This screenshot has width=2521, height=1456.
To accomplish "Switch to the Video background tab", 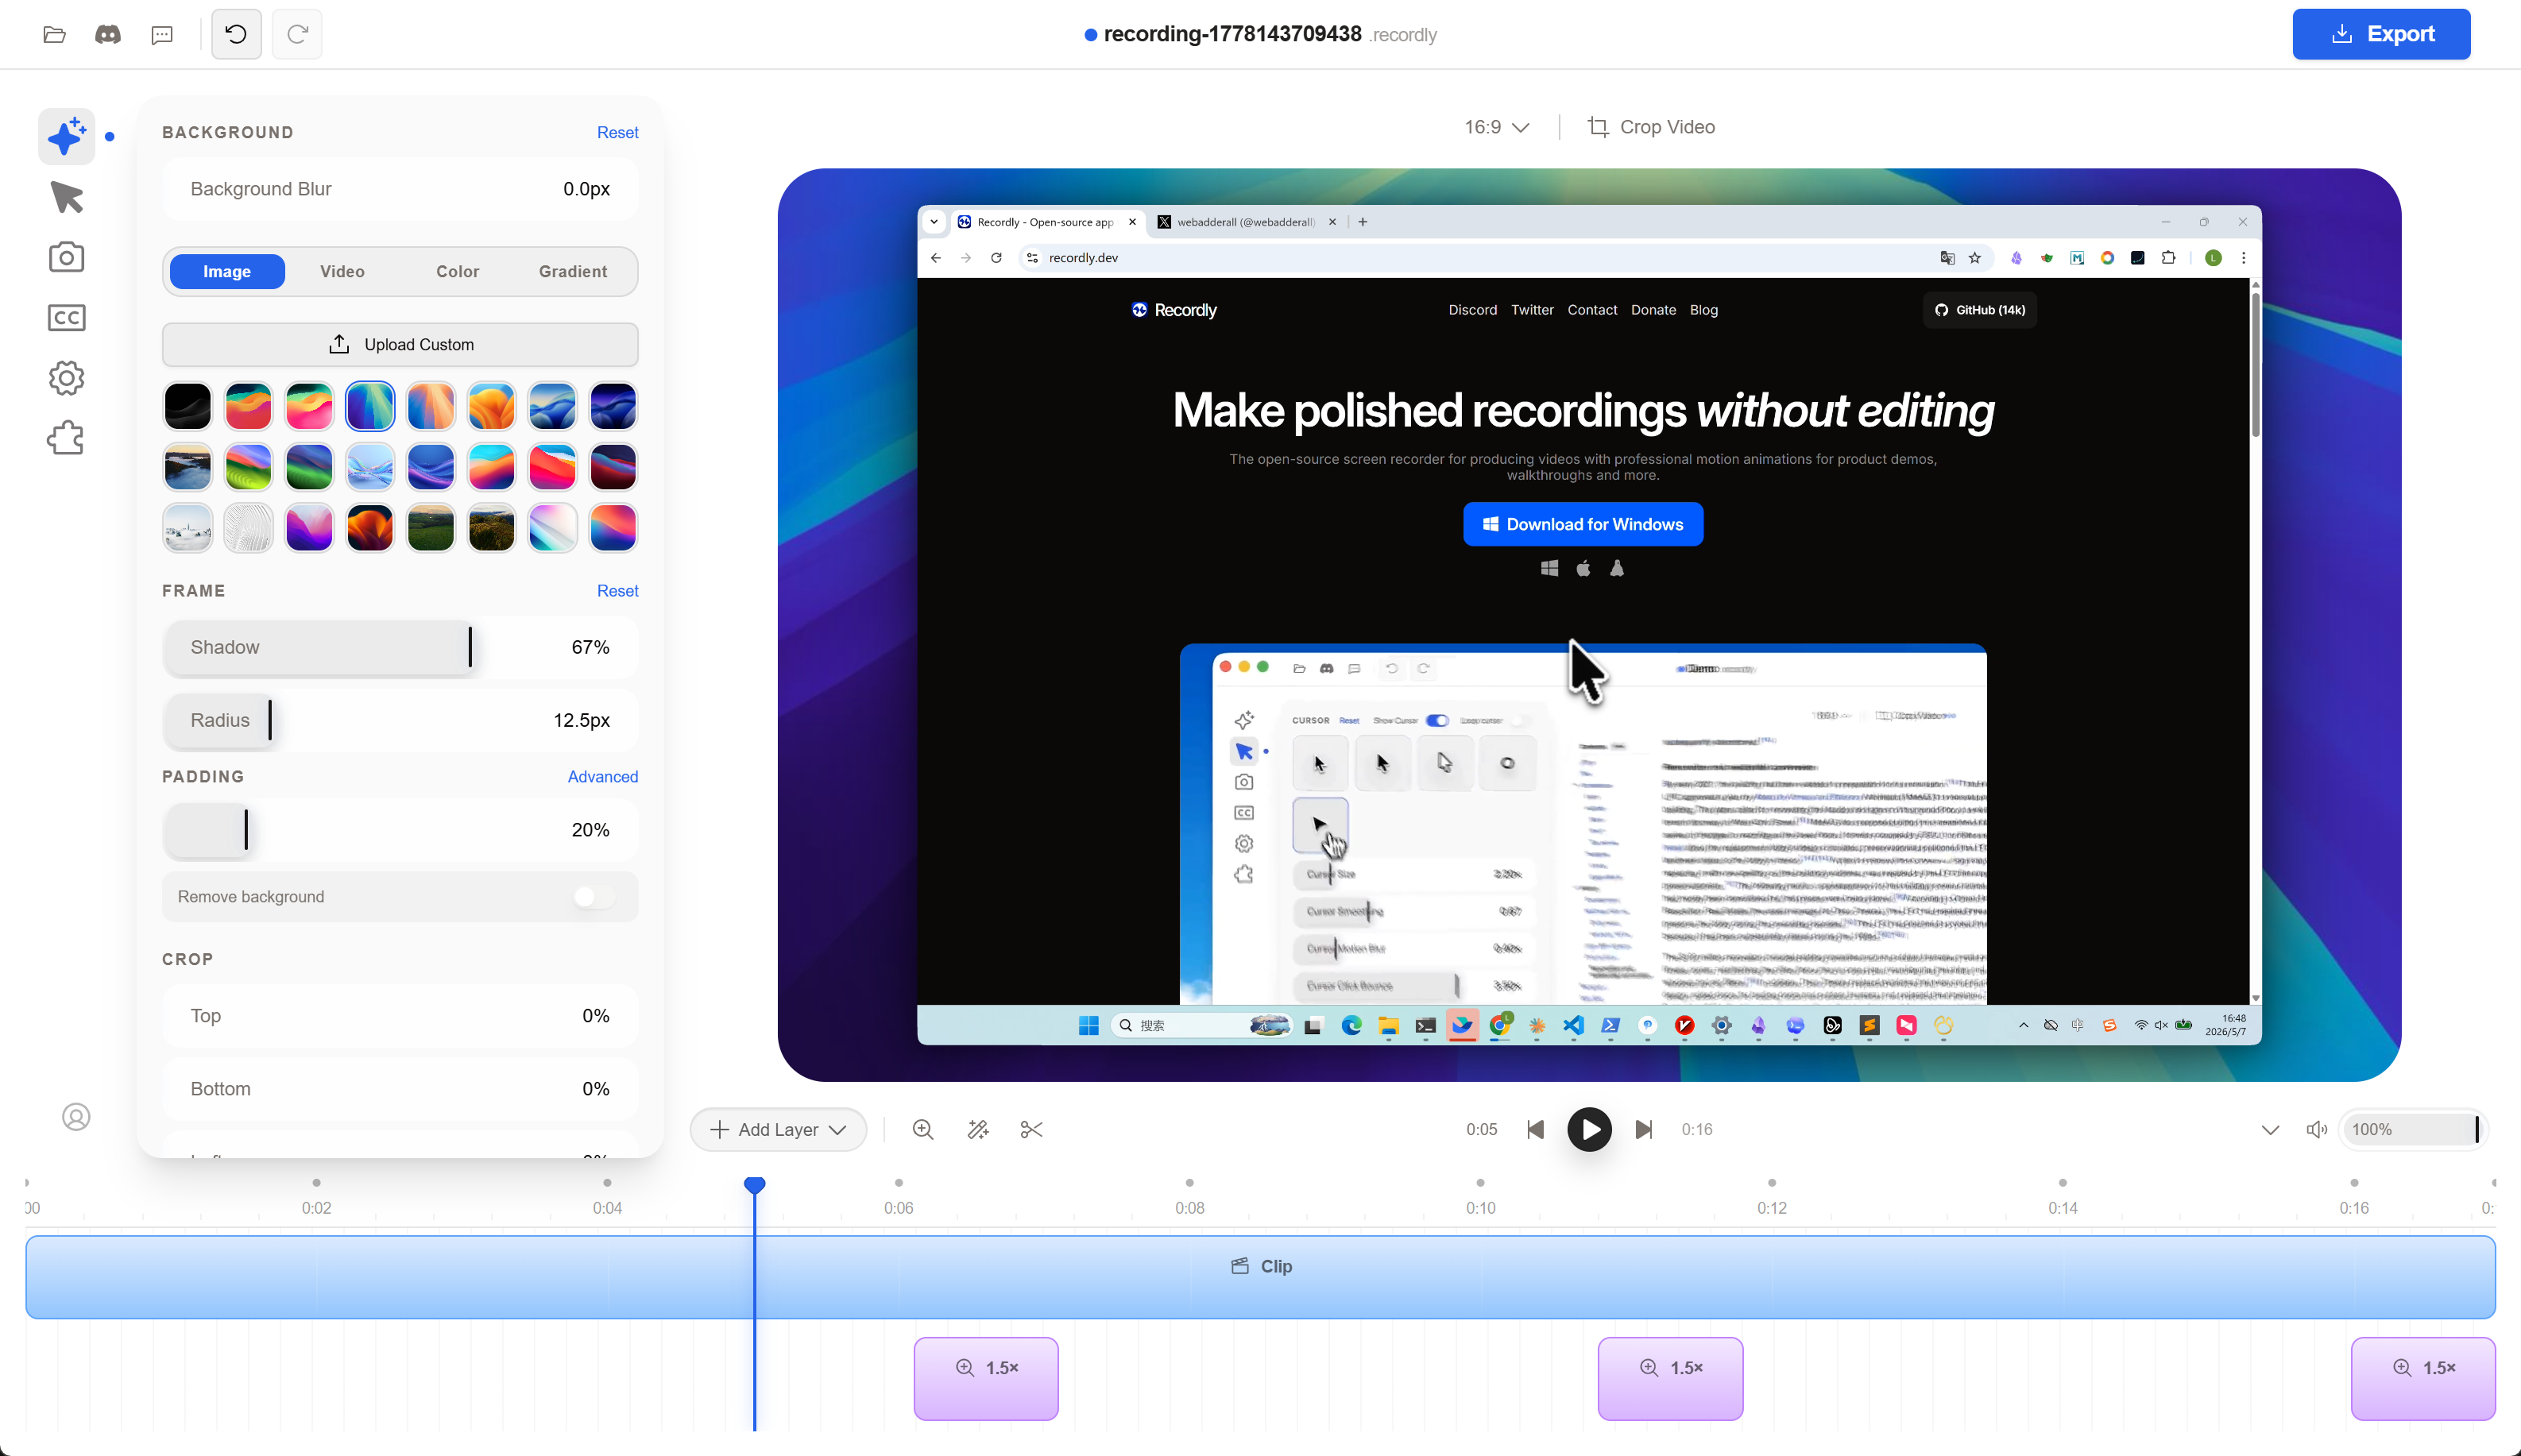I will tap(342, 271).
